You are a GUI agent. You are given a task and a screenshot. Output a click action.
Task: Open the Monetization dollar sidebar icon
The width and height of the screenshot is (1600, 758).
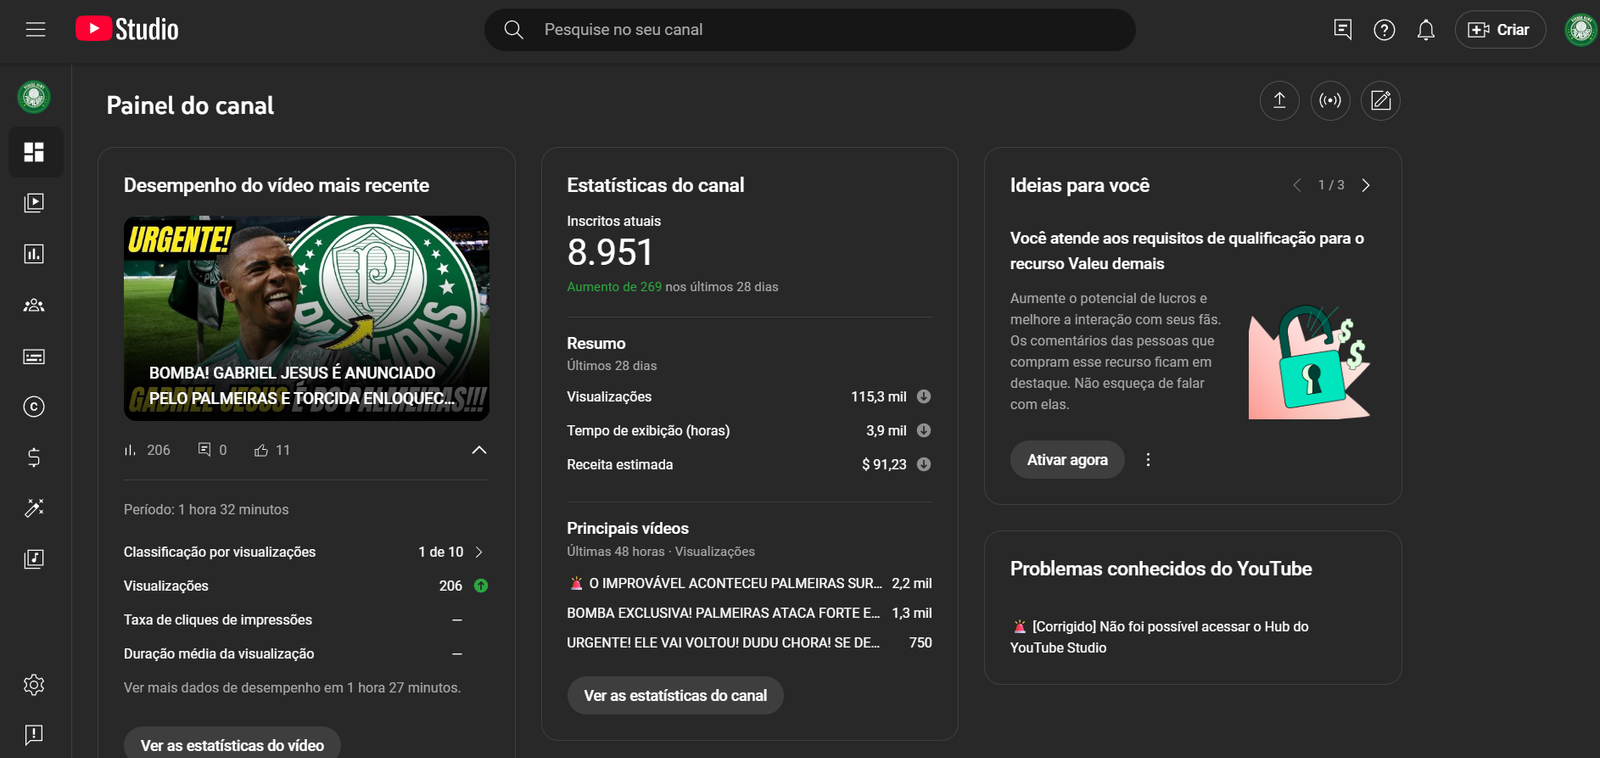coord(34,457)
